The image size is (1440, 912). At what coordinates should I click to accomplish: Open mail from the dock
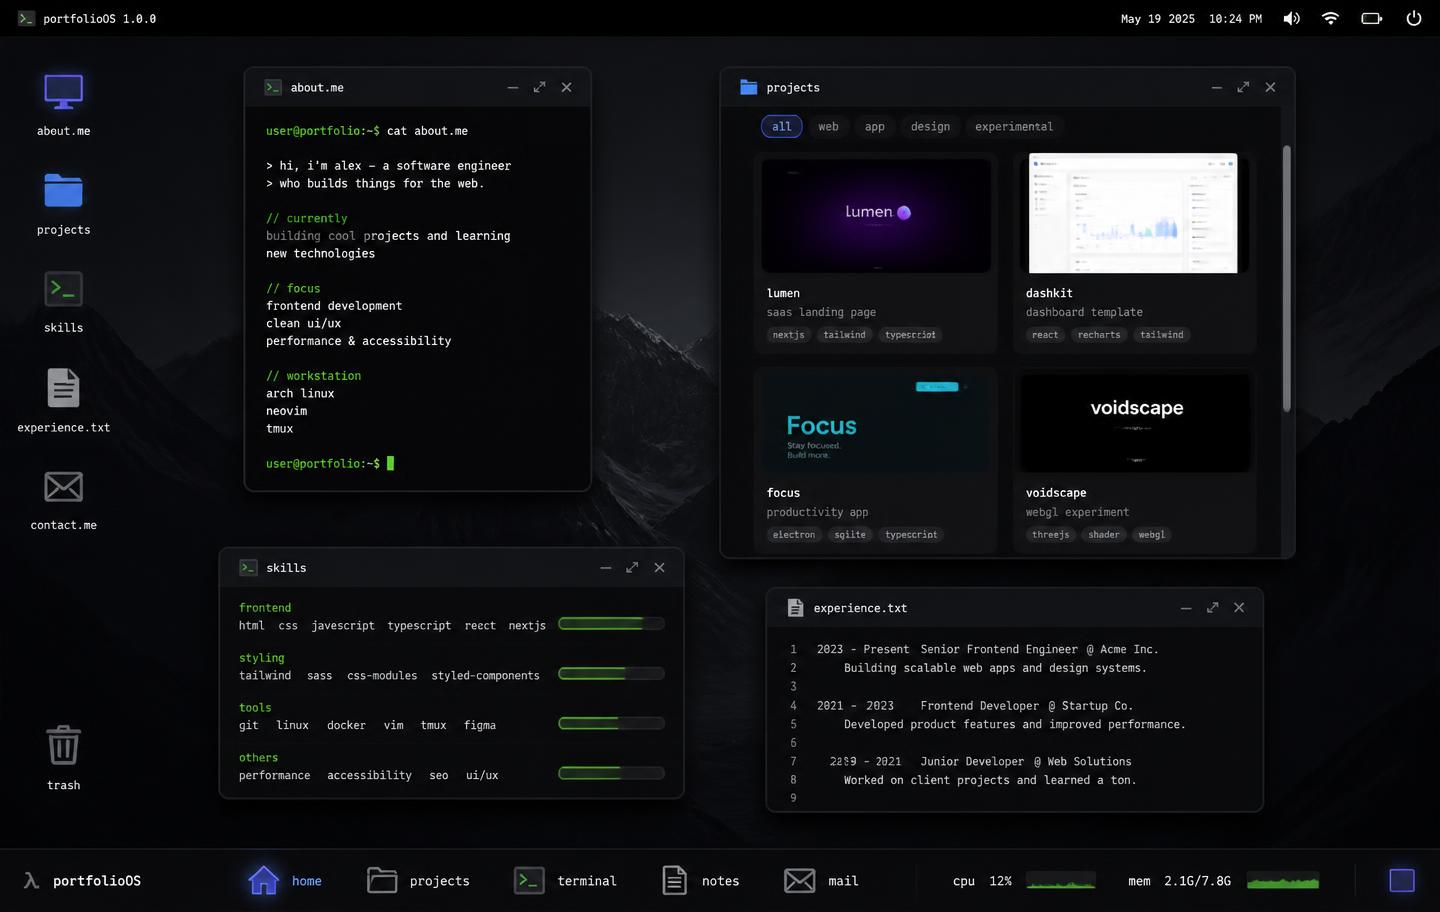[x=821, y=880]
